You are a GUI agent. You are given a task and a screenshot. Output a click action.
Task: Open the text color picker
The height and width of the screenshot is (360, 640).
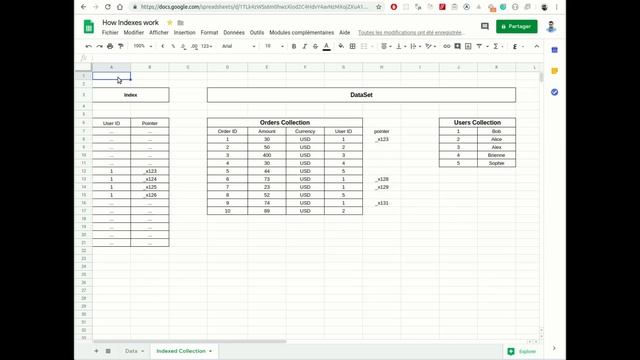pyautogui.click(x=327, y=47)
